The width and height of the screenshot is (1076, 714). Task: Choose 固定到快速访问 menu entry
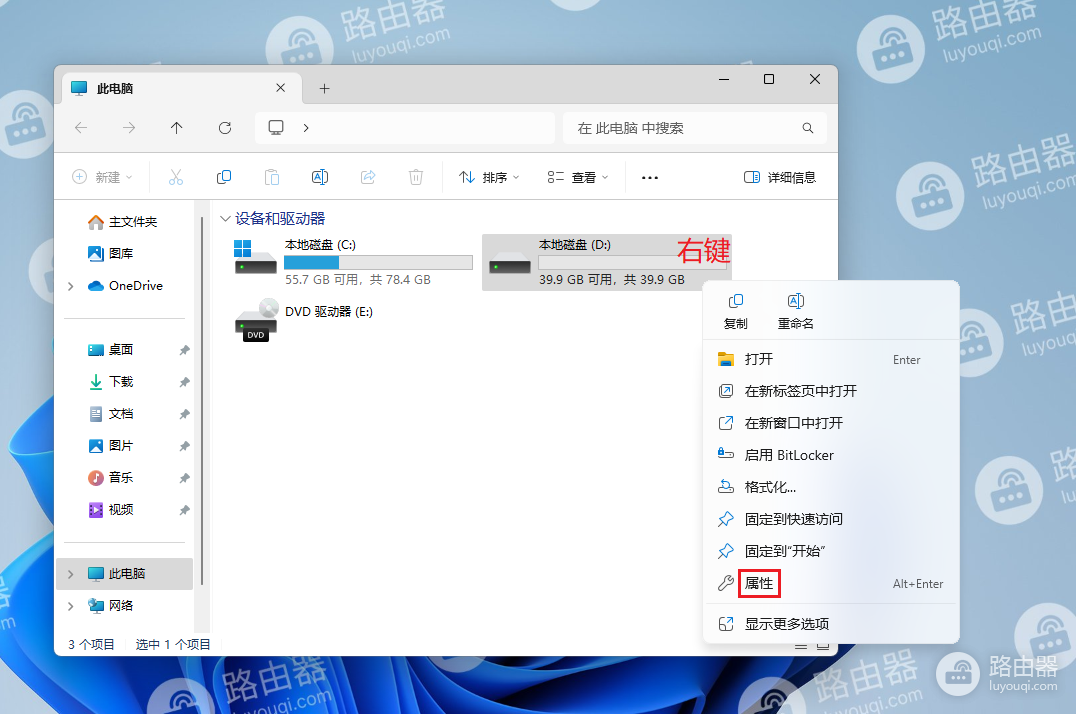pos(830,519)
